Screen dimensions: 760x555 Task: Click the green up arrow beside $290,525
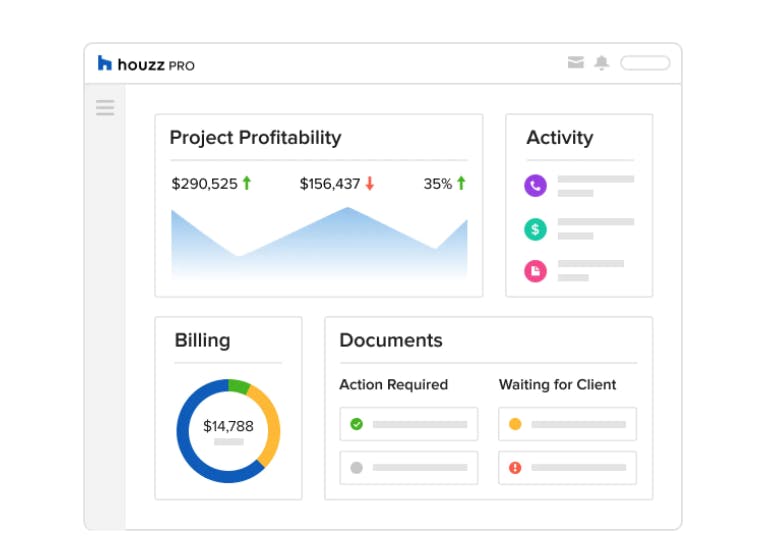coord(247,184)
